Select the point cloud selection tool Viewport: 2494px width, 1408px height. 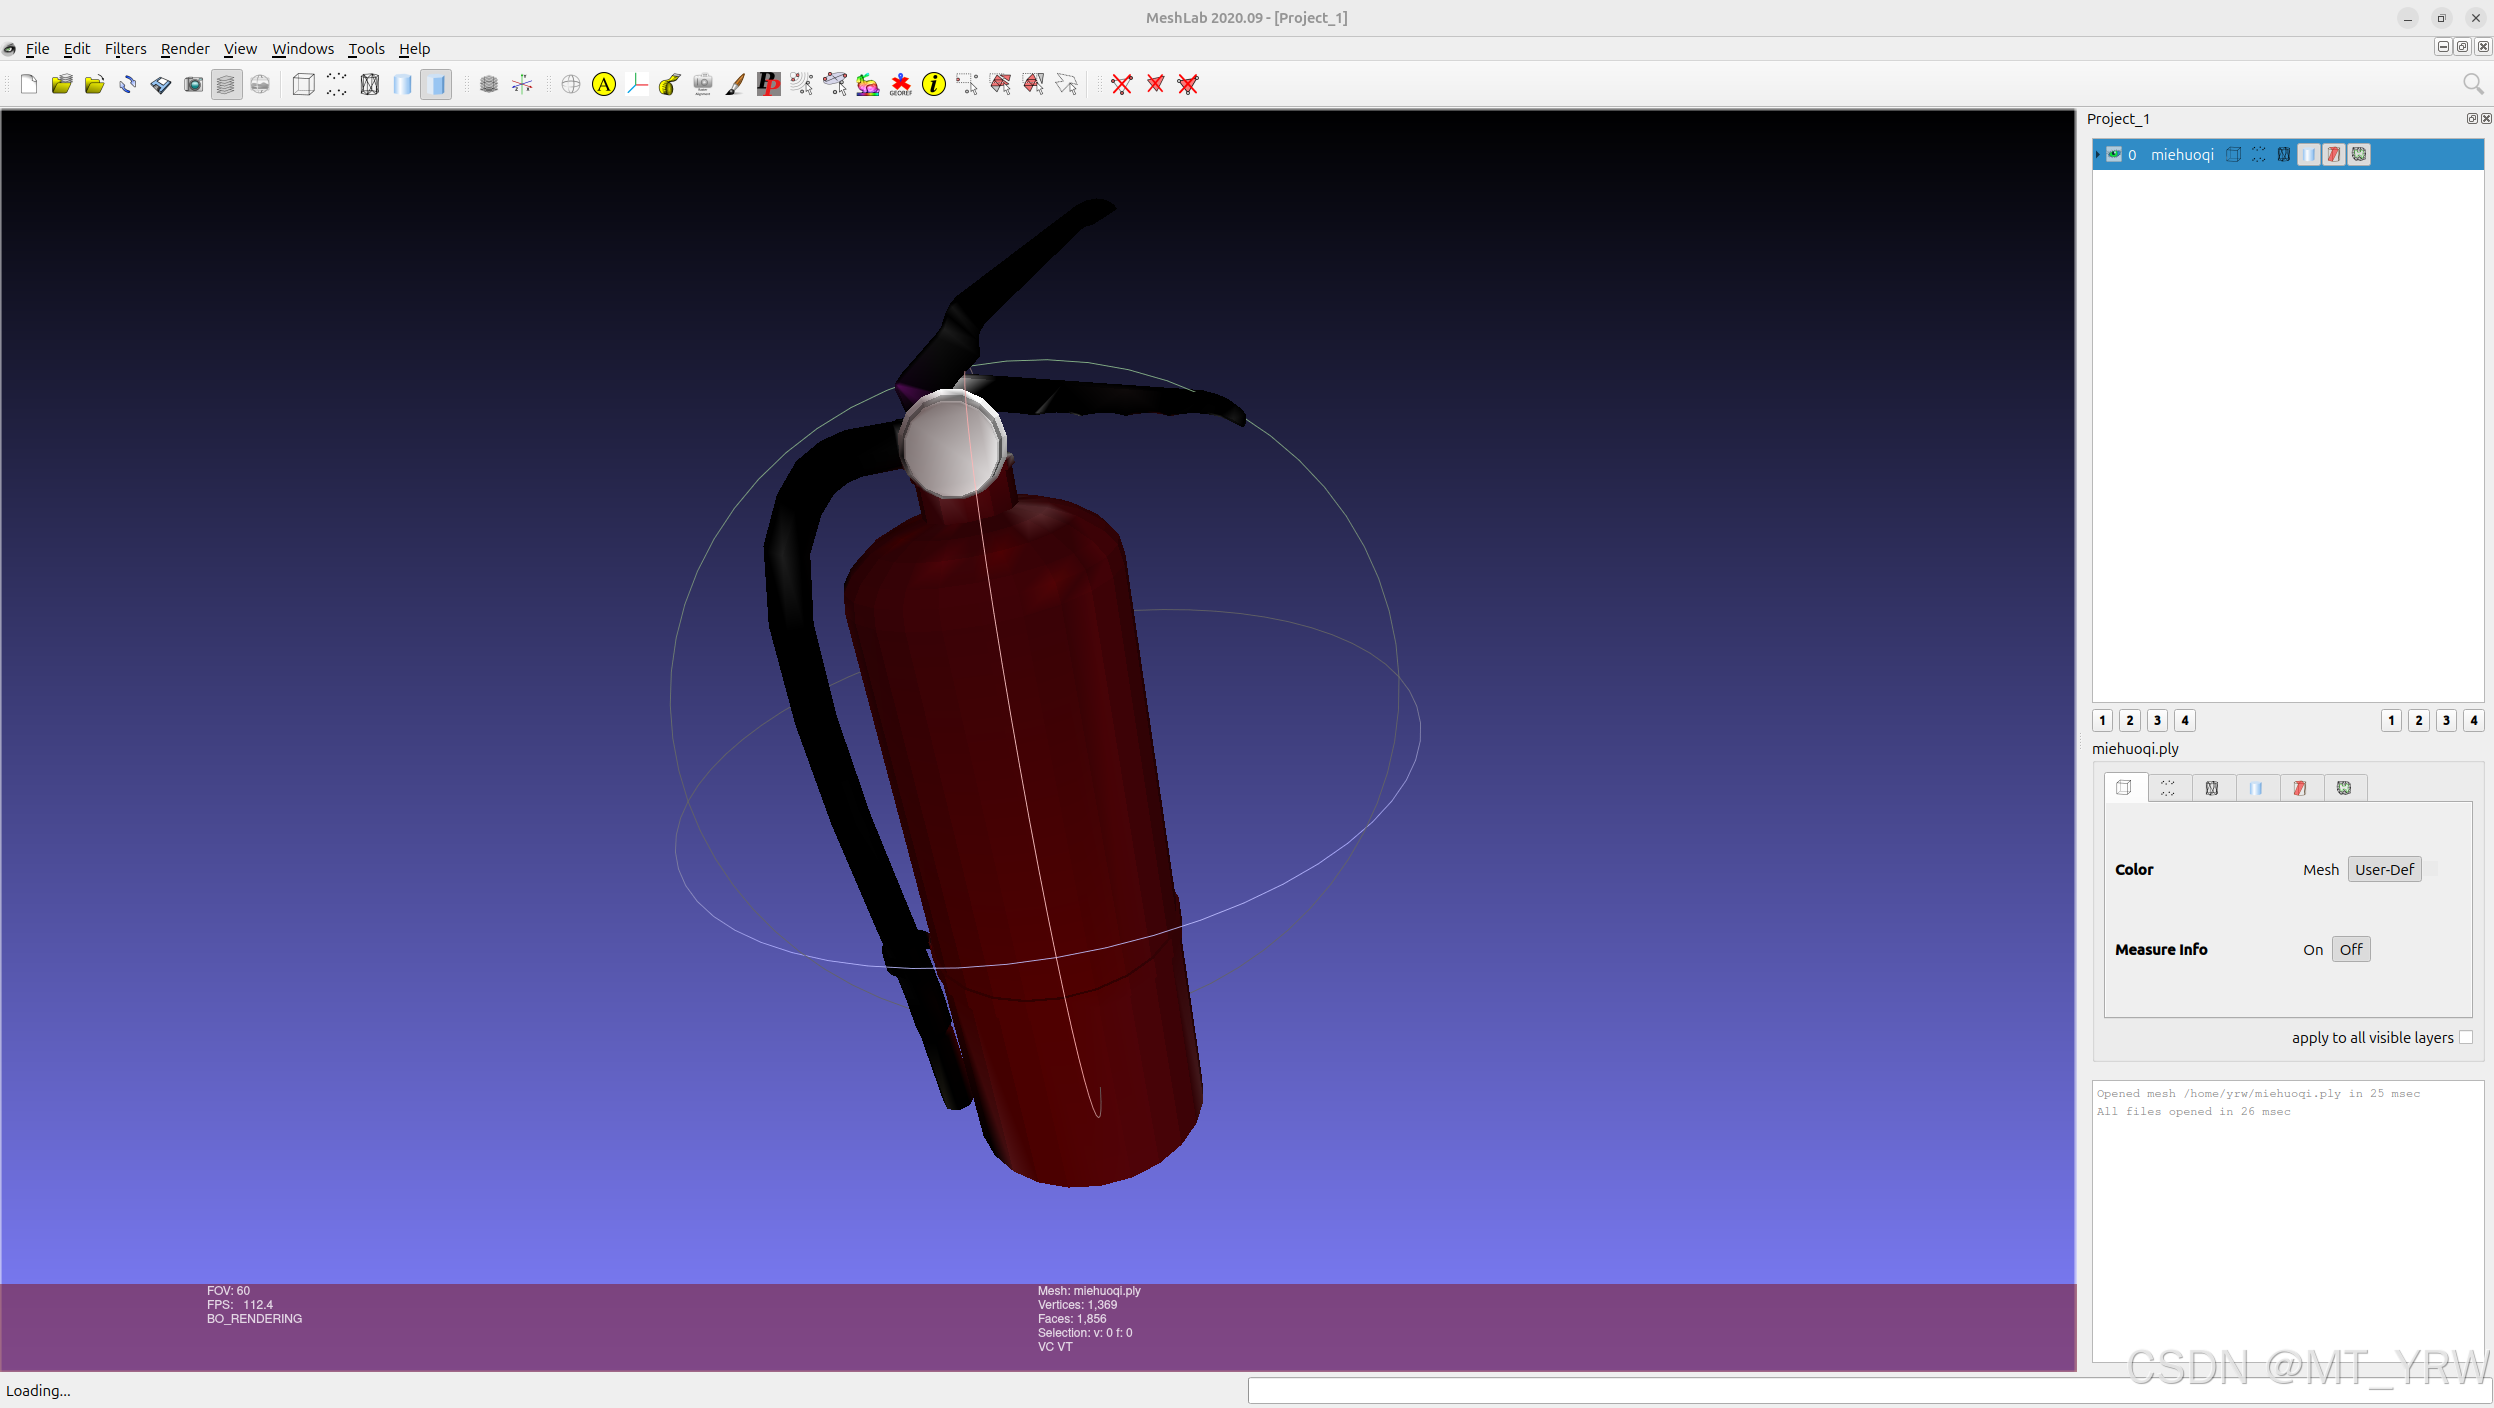802,85
